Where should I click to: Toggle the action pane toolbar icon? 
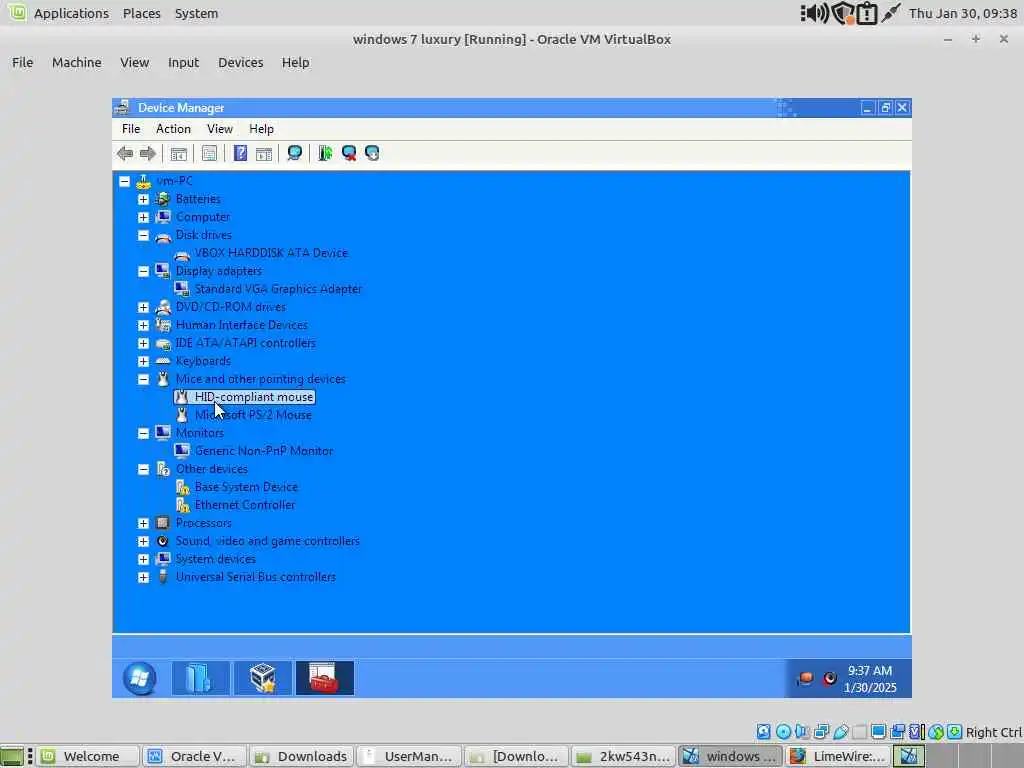pyautogui.click(x=264, y=153)
